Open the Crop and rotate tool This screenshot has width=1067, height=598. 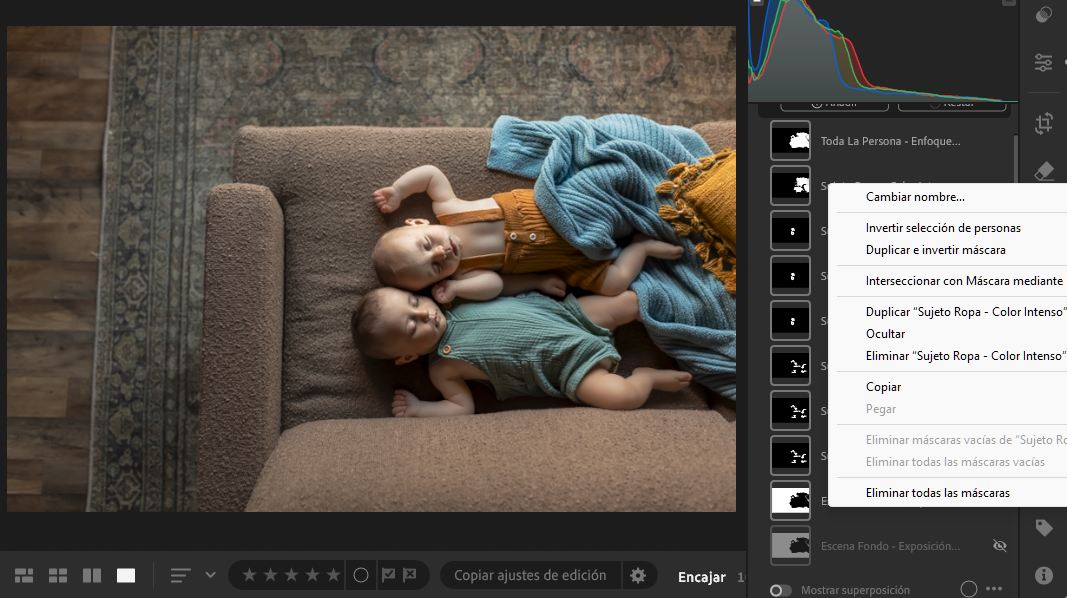pyautogui.click(x=1044, y=123)
